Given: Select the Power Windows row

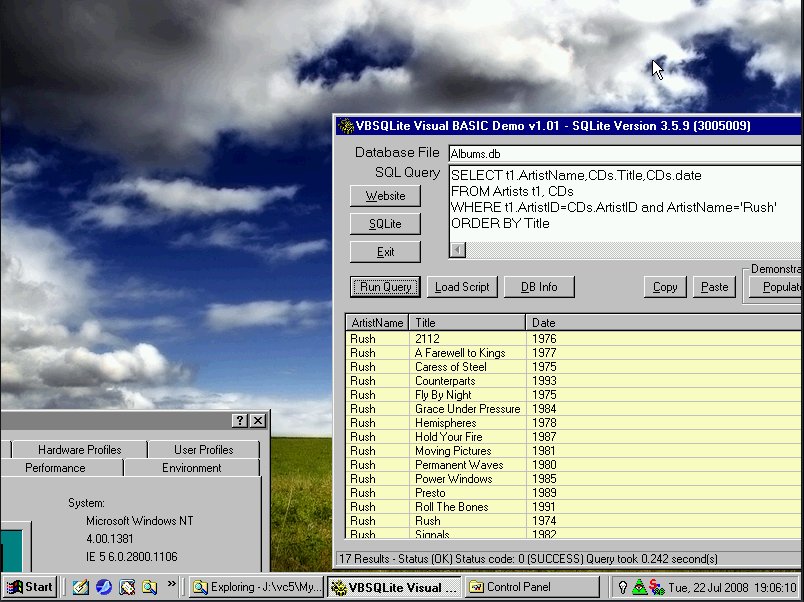Looking at the screenshot, I should pyautogui.click(x=573, y=479).
